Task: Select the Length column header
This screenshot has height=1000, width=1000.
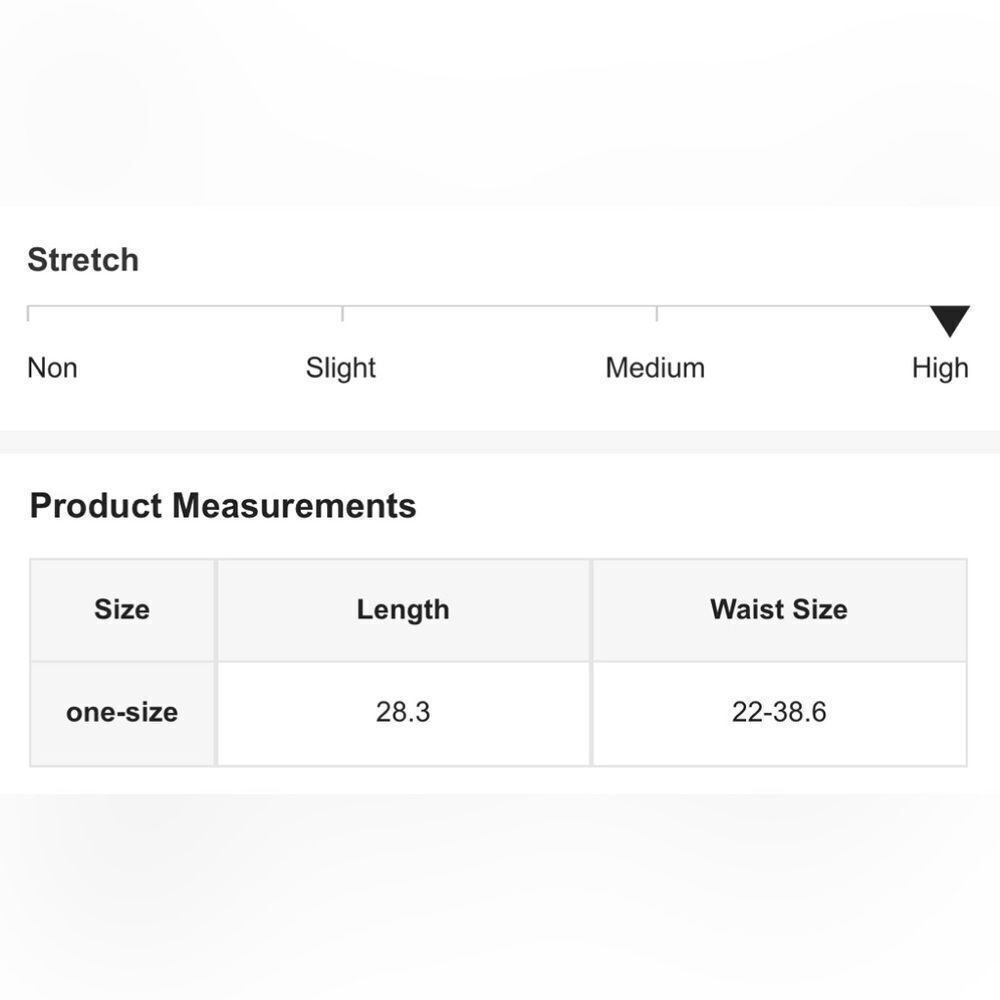Action: 403,610
